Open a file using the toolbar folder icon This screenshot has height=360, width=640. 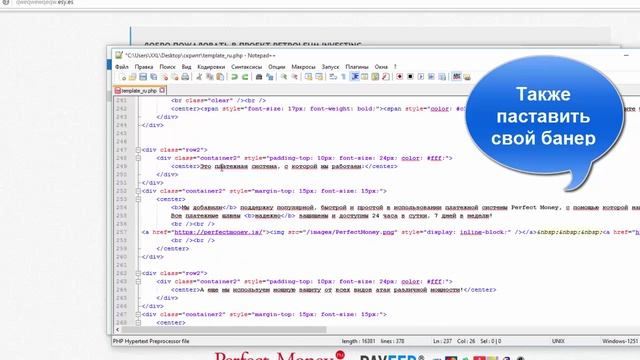coord(132,77)
